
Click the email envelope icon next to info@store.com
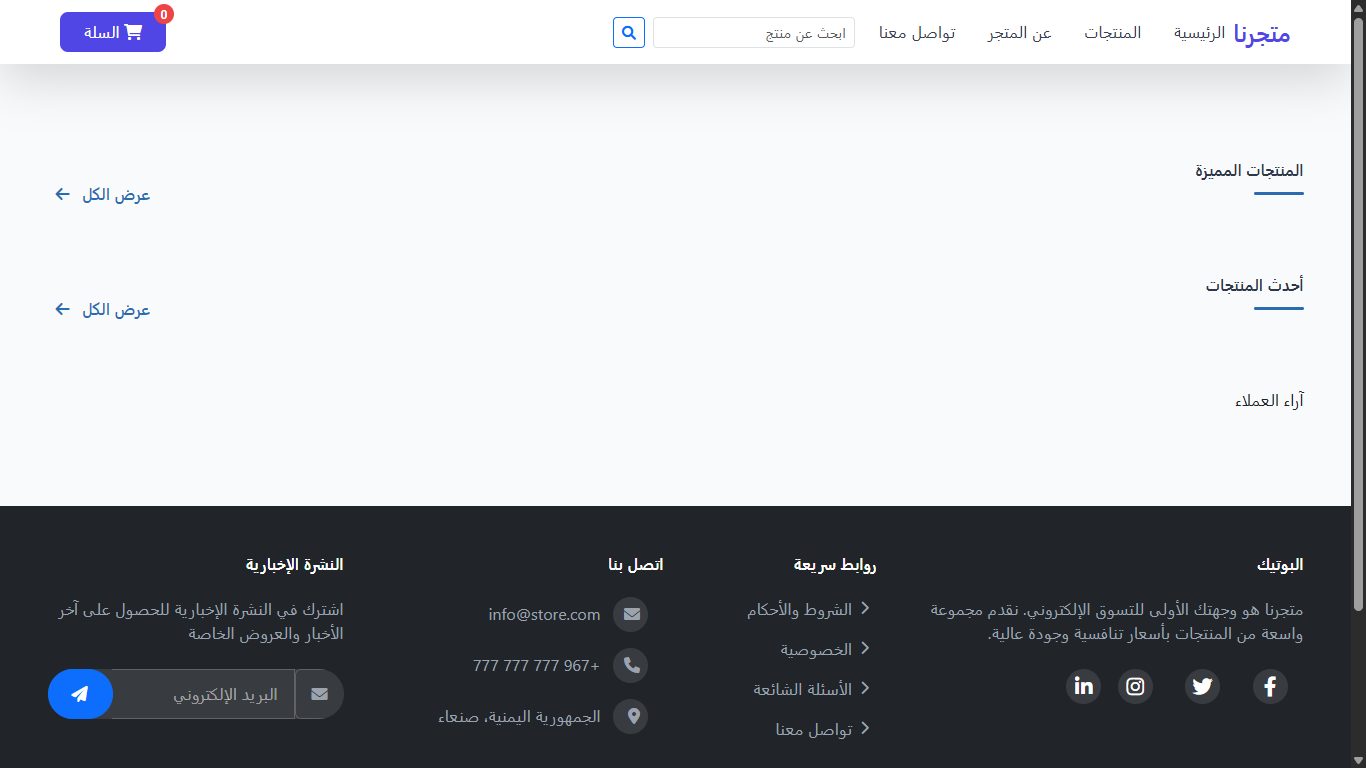(x=630, y=614)
